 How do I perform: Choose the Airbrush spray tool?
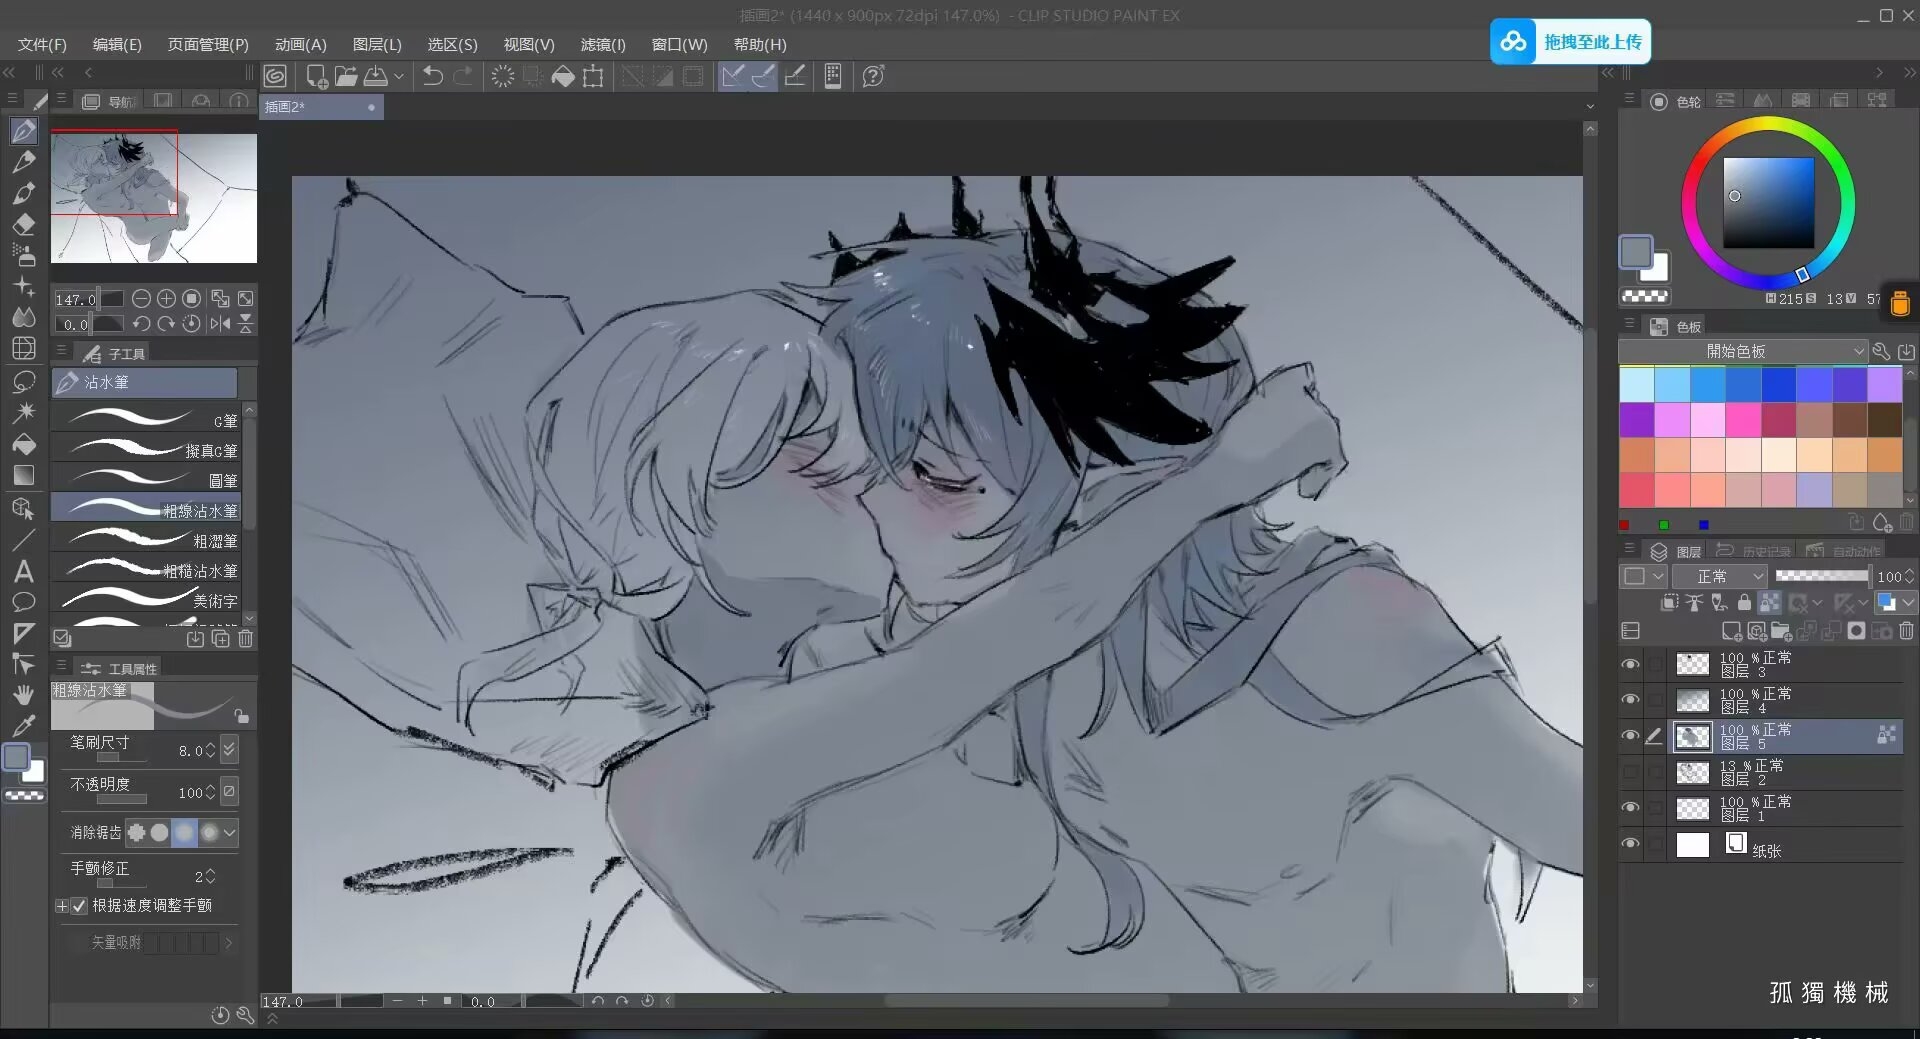click(24, 255)
